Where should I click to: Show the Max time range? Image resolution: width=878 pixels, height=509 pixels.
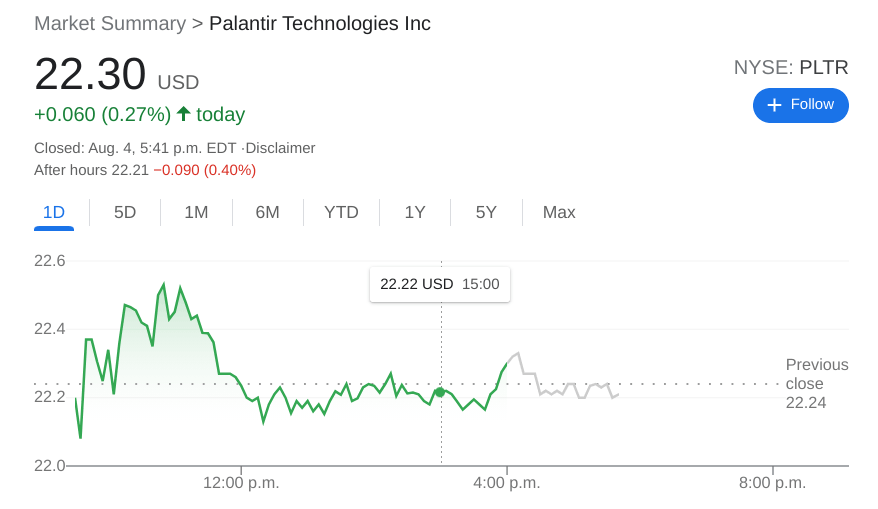559,212
